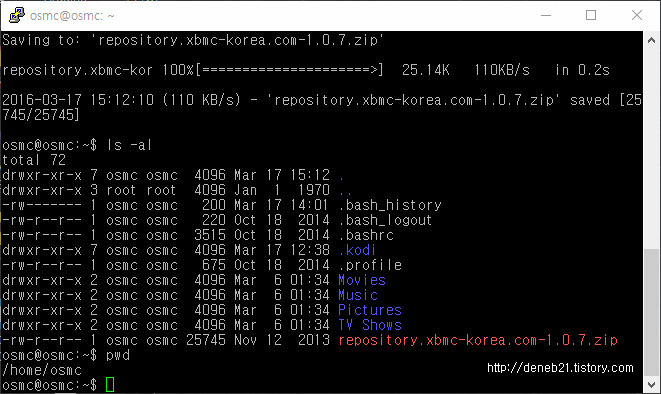Click the 100% download progress bar text
This screenshot has width=661, height=394.
coord(273,70)
